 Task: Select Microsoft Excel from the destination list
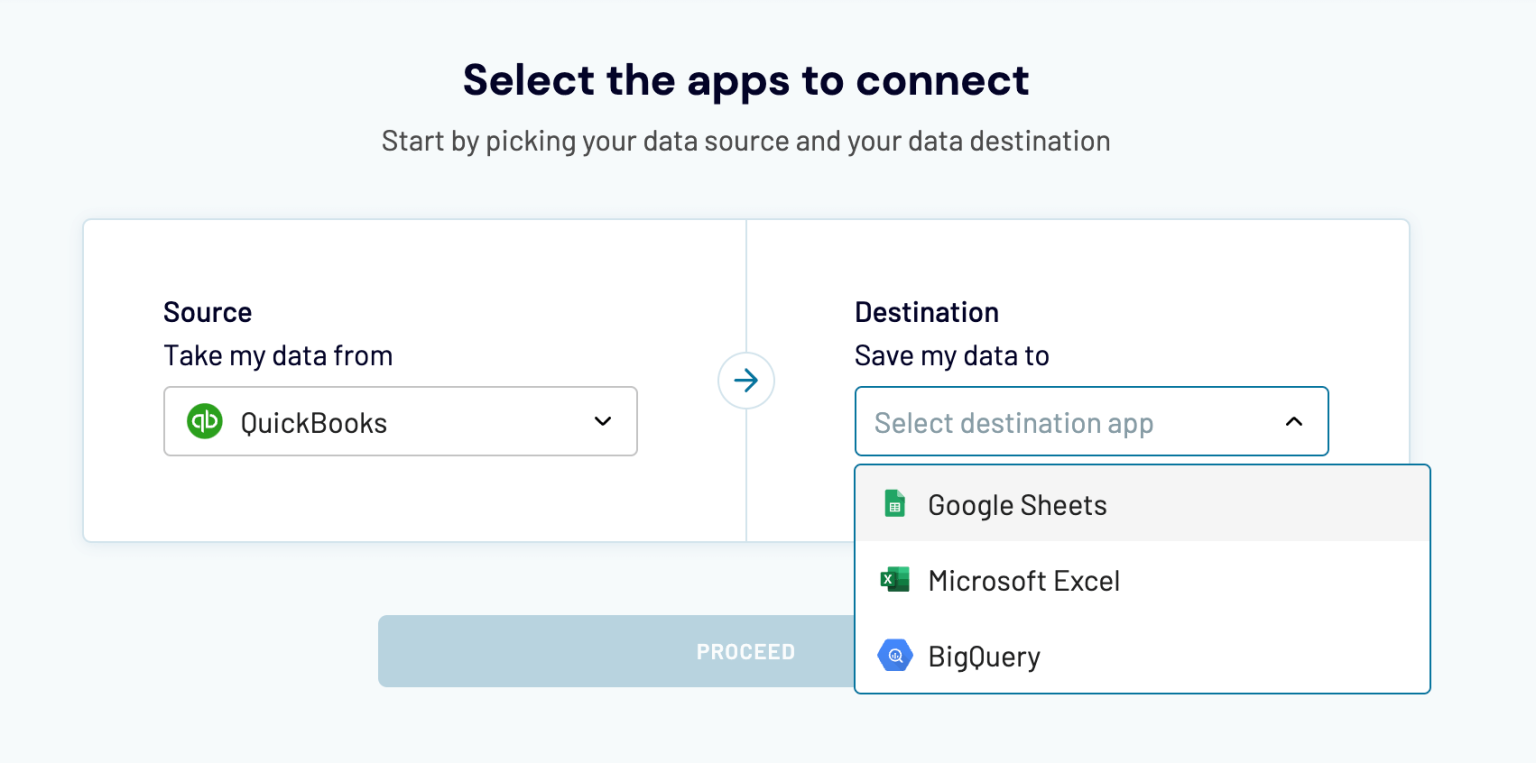click(x=1024, y=580)
